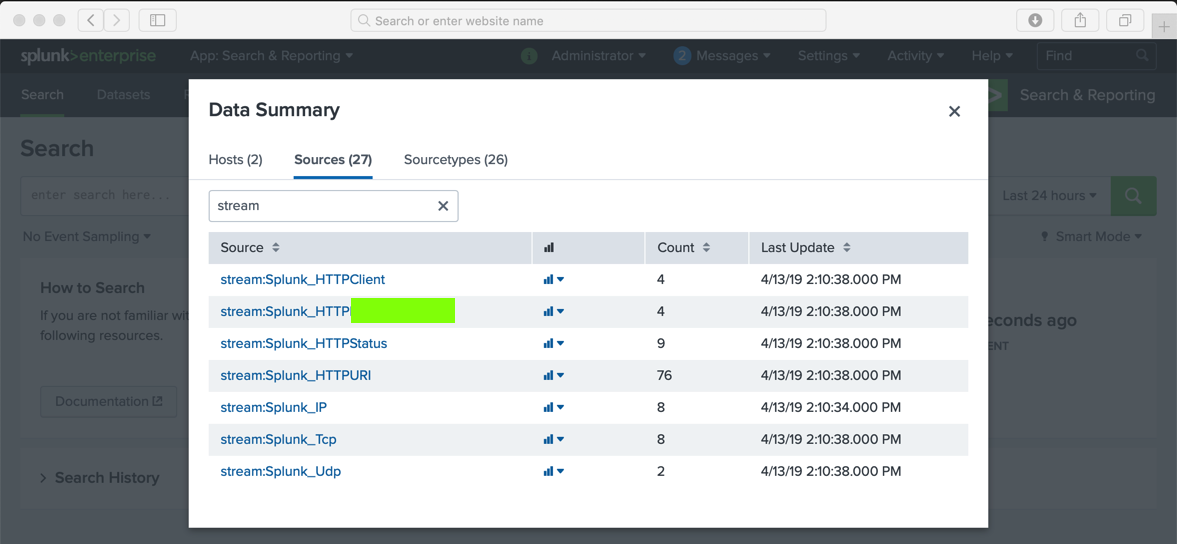Click the Safari address bar
Screen dimensions: 1177x544
(x=588, y=20)
